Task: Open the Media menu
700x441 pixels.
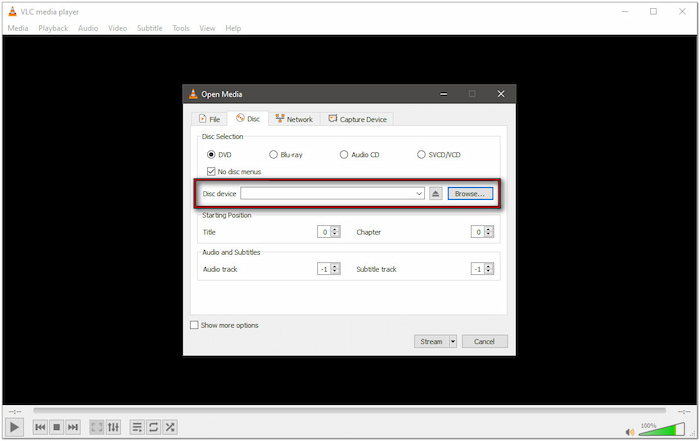Action: click(x=18, y=28)
